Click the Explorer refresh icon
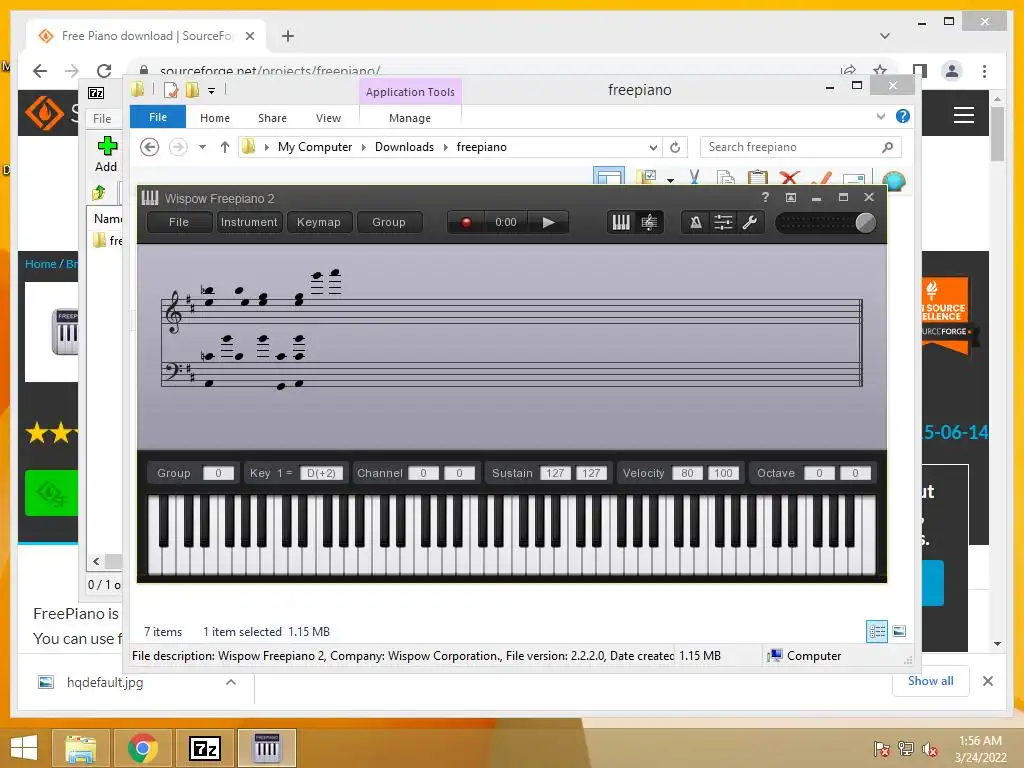The width and height of the screenshot is (1024, 768). tap(675, 148)
